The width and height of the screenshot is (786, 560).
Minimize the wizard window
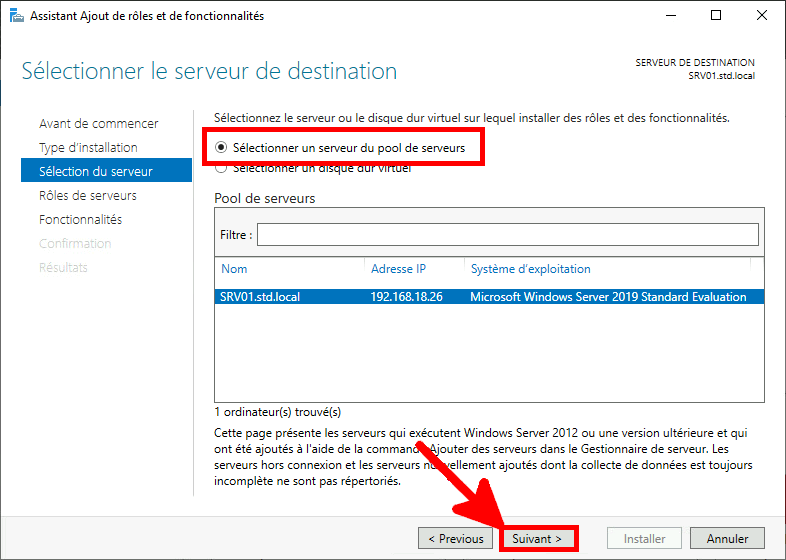(x=671, y=16)
